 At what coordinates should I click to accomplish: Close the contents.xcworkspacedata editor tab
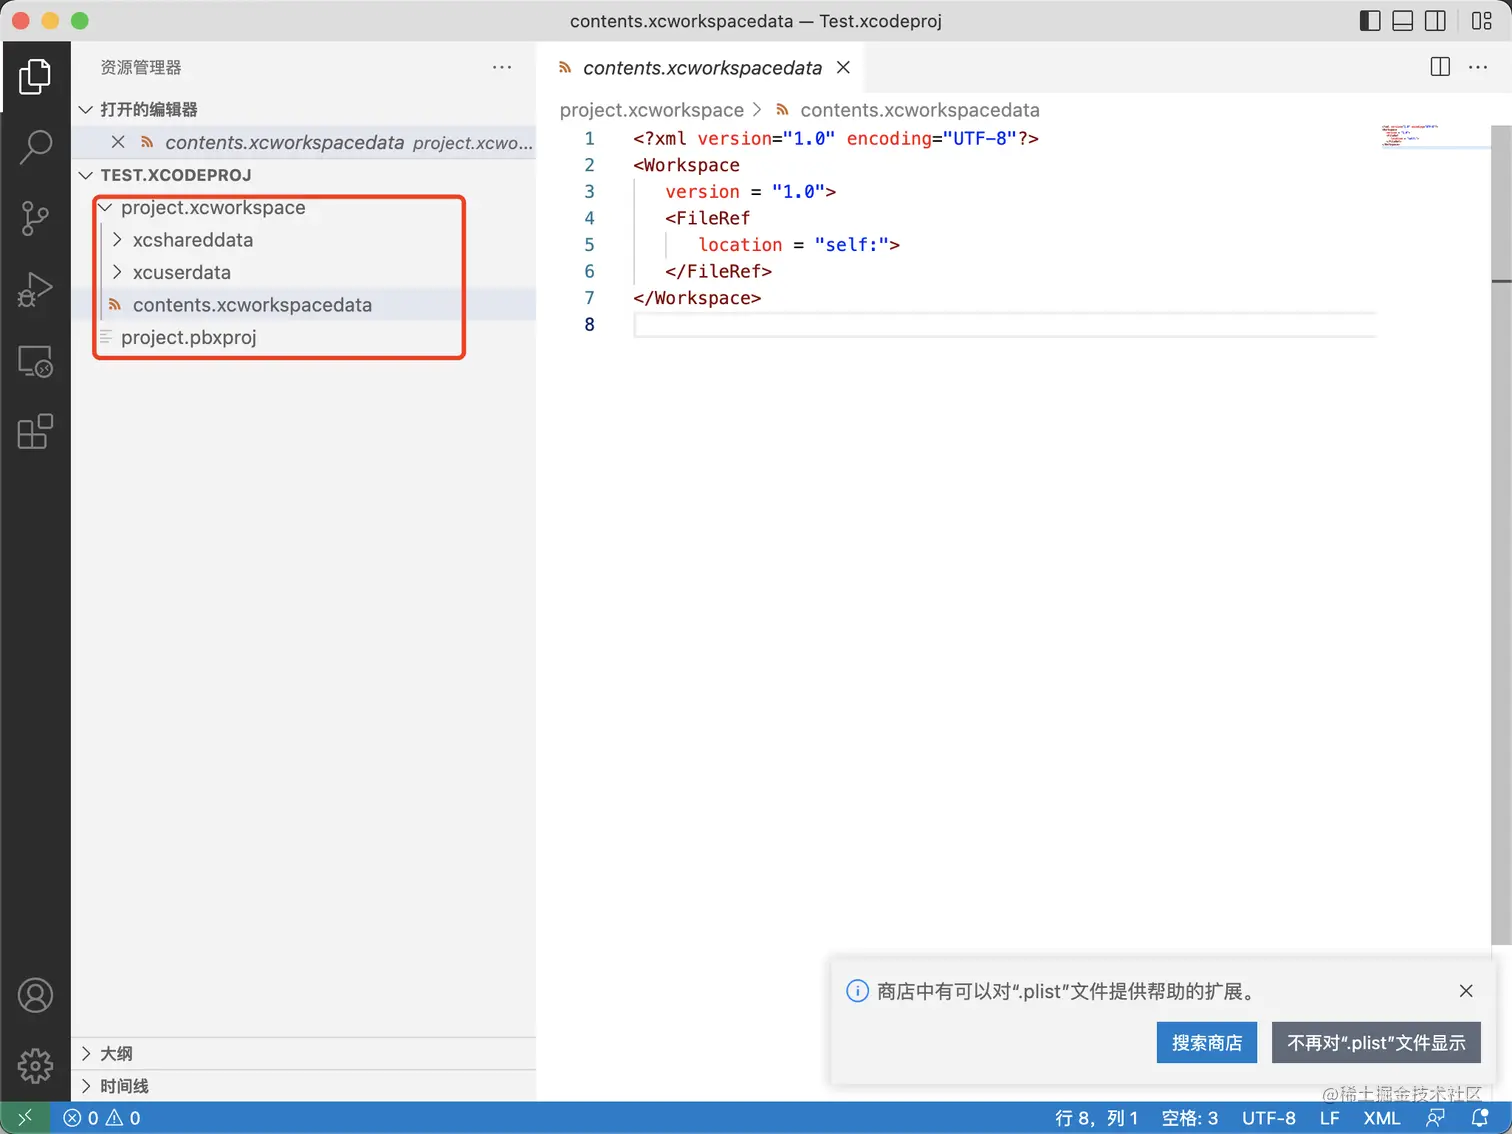[843, 67]
